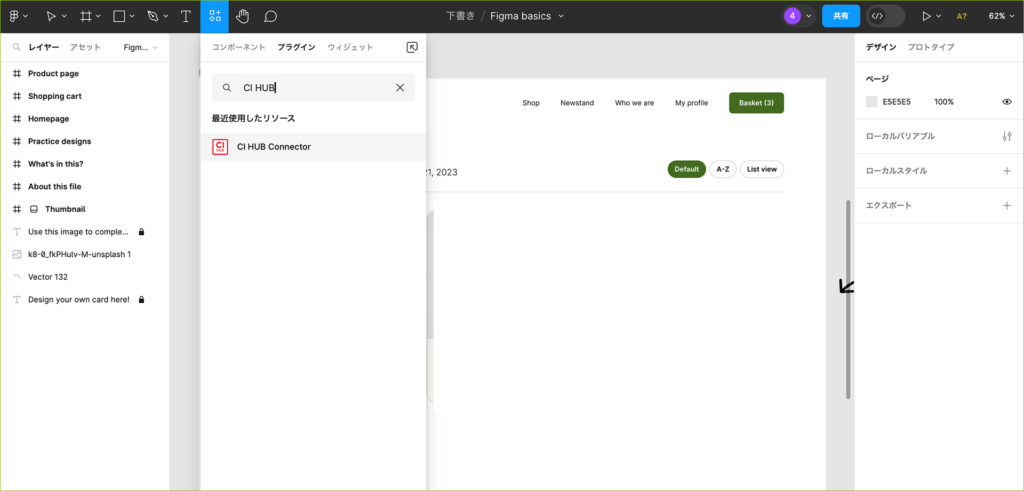Viewport: 1024px width, 491px height.
Task: Add a local style with plus
Action: point(1006,171)
